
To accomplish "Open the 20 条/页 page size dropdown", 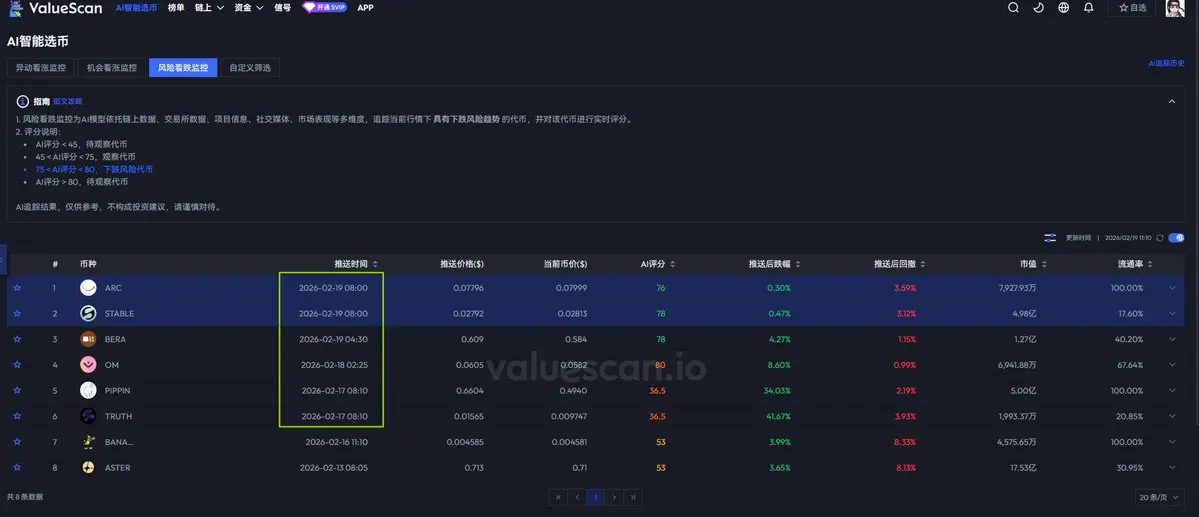I will click(x=1159, y=497).
